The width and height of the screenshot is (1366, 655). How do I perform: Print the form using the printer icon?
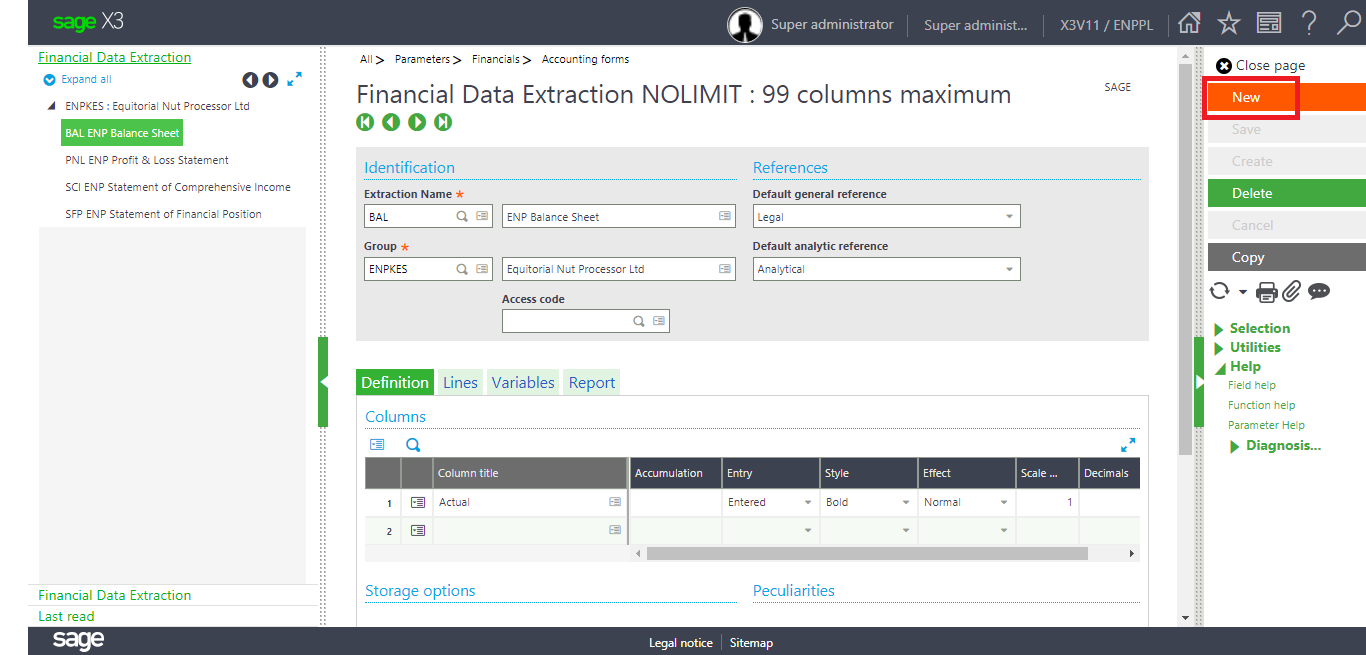coord(1266,291)
